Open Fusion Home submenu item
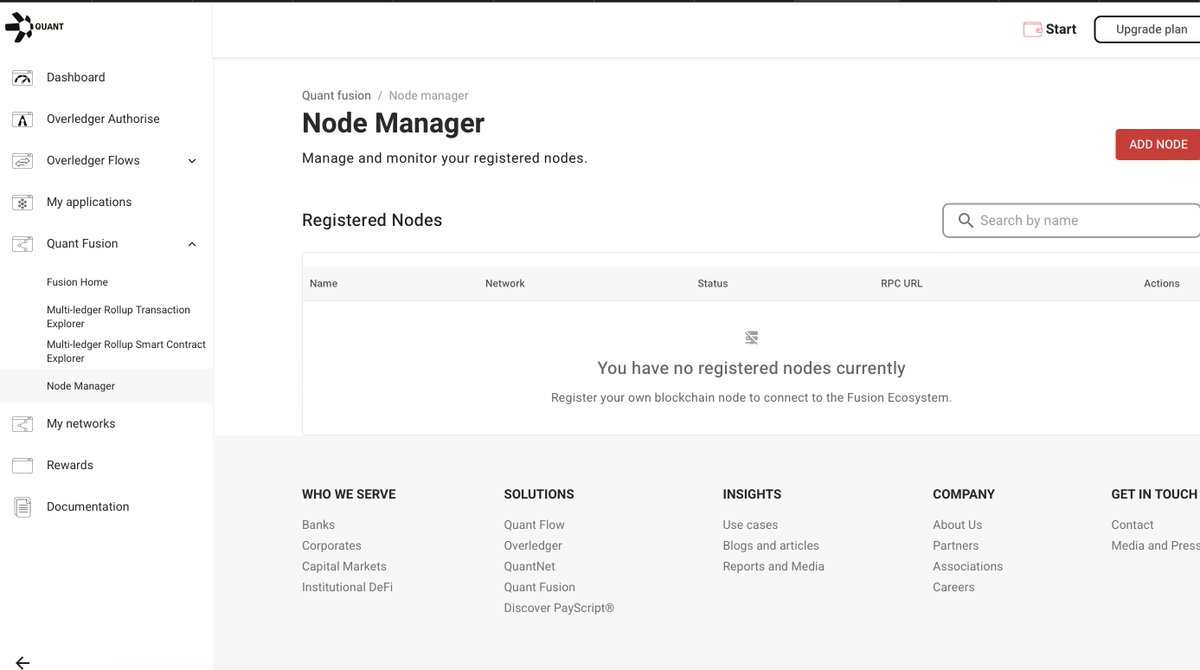The image size is (1200, 670). coord(77,282)
